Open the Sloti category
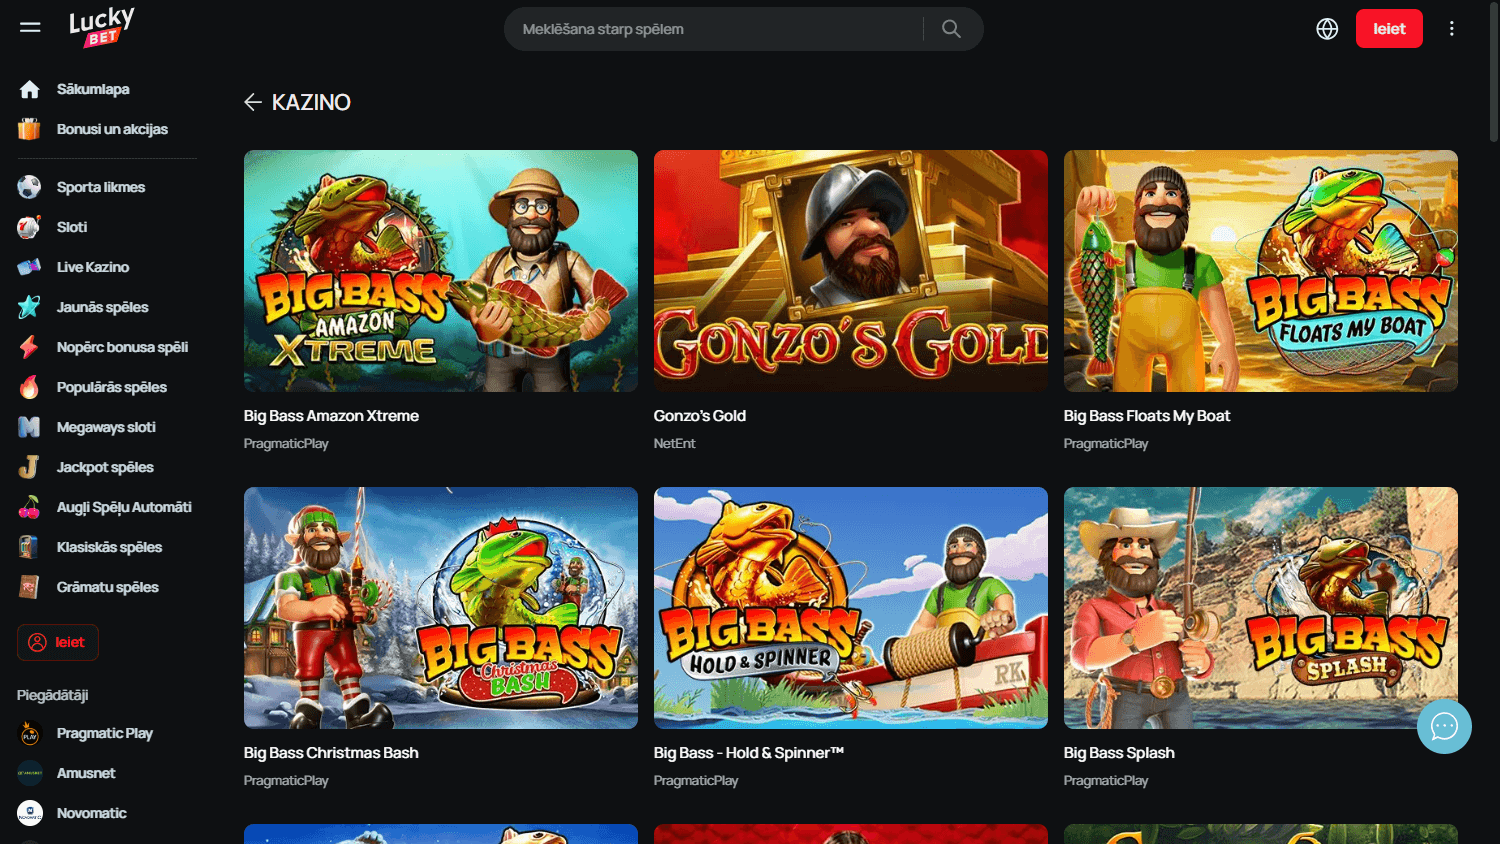 (72, 227)
